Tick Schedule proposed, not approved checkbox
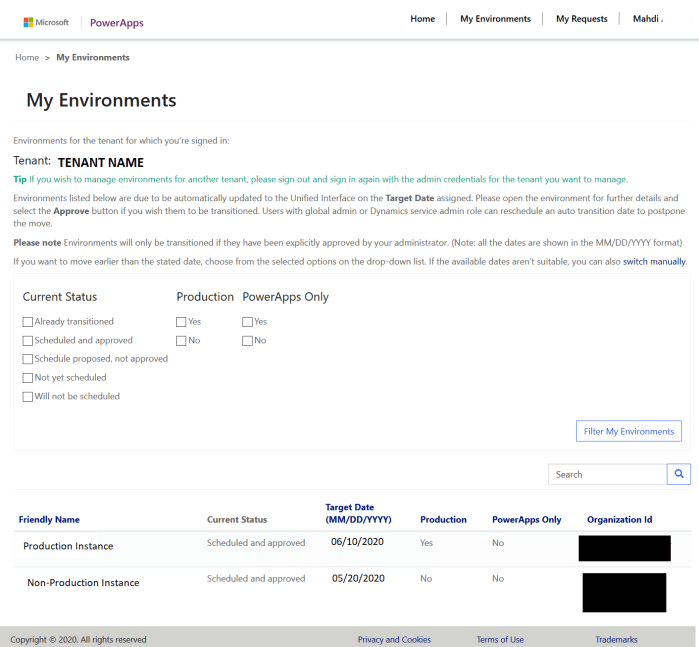The image size is (699, 647). (x=28, y=359)
